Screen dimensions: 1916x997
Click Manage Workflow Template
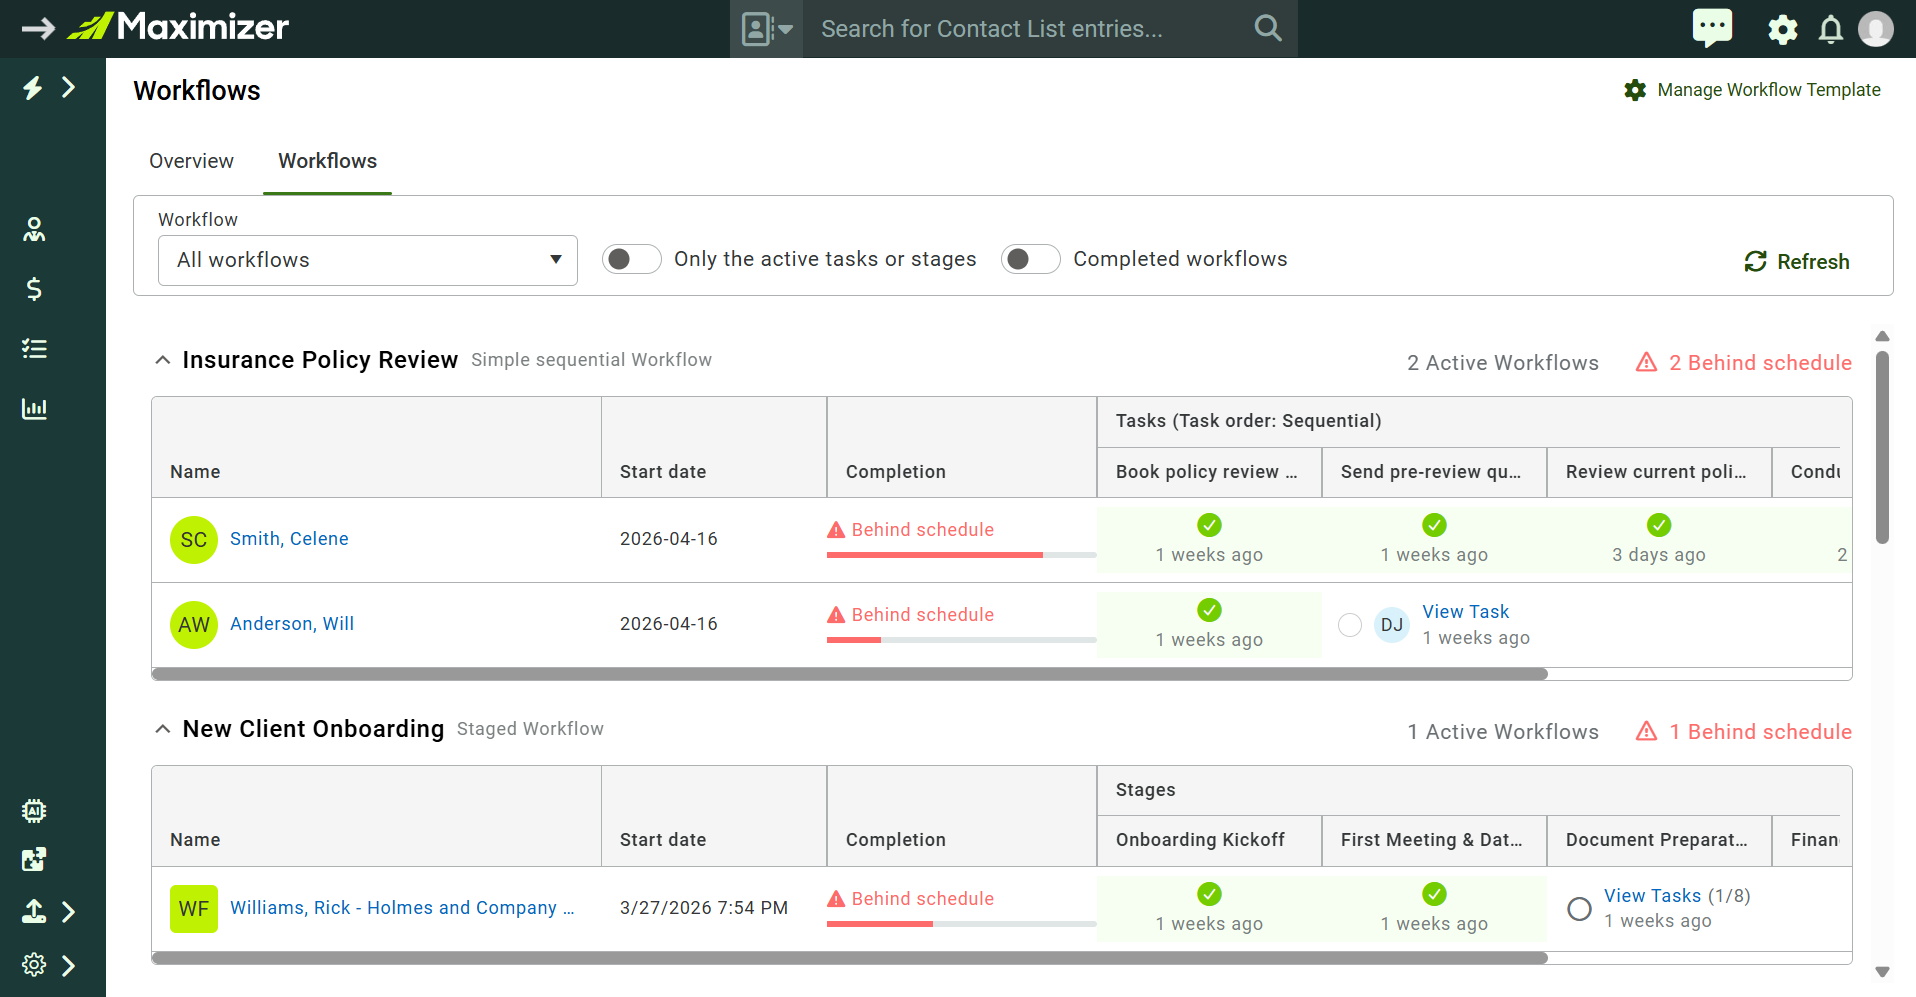[x=1752, y=90]
